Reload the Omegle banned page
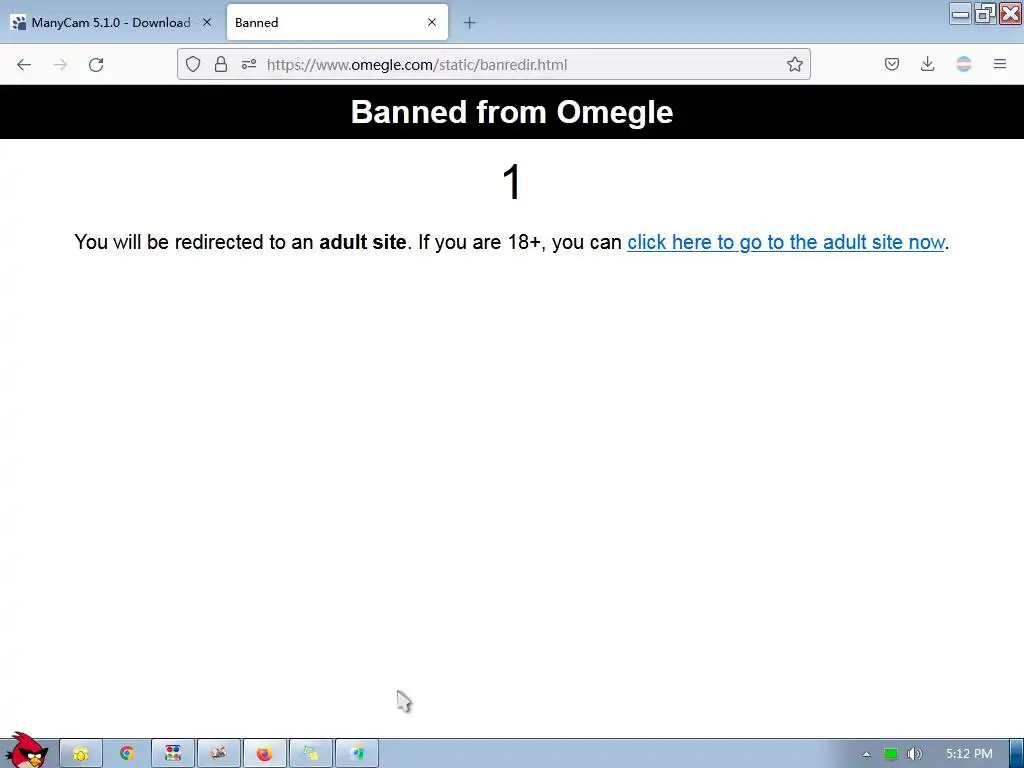The width and height of the screenshot is (1024, 768). pyautogui.click(x=96, y=65)
